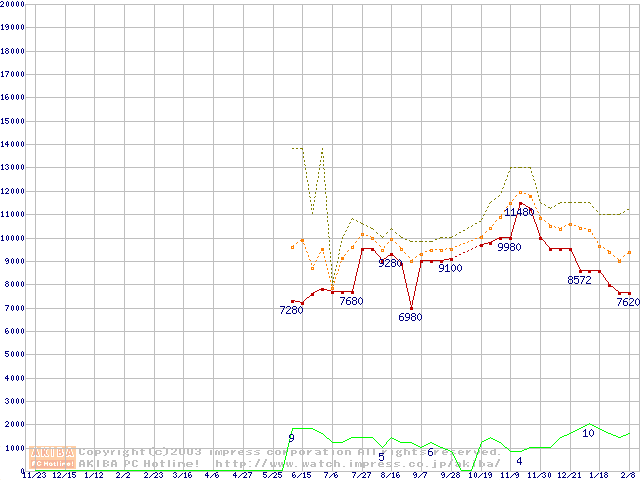
Task: Select the 9980 data label
Action: [x=509, y=247]
